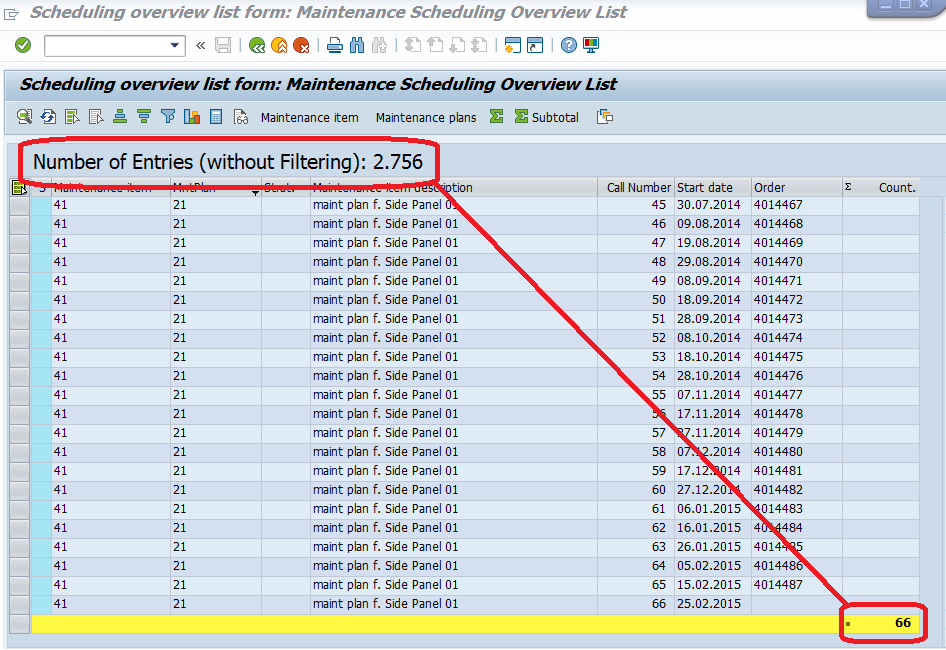Click call number 52 cell
946x650 pixels.
click(636, 338)
